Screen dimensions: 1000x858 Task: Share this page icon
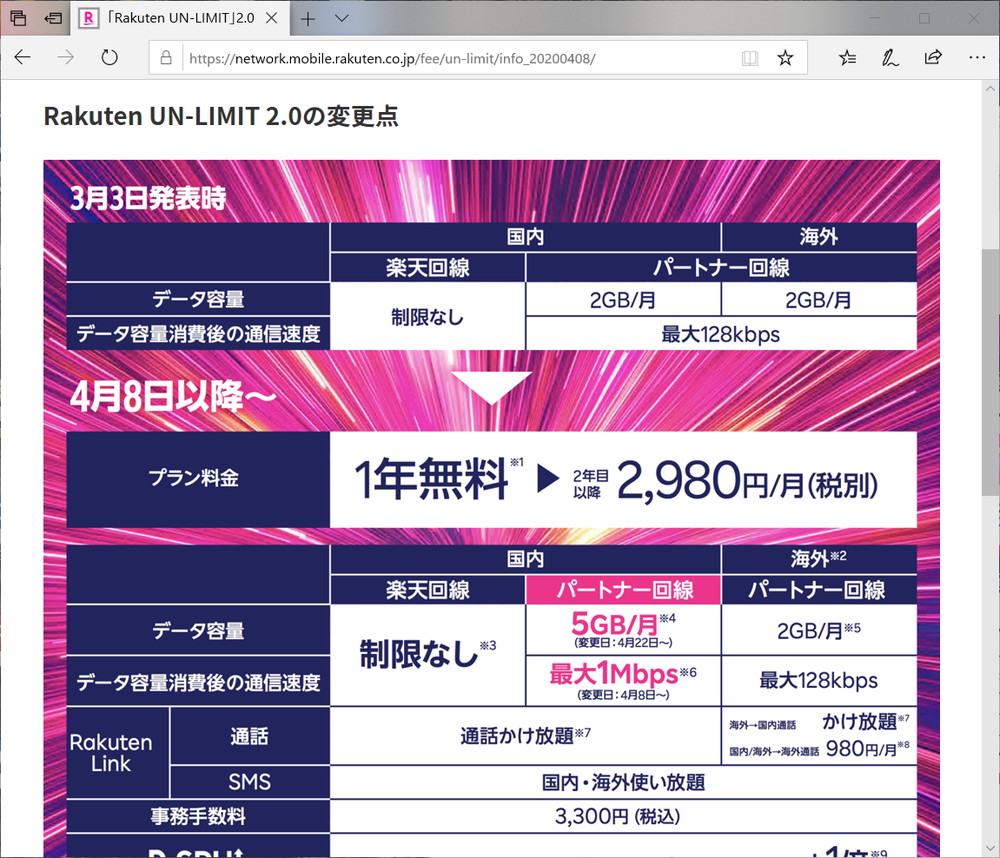click(933, 57)
